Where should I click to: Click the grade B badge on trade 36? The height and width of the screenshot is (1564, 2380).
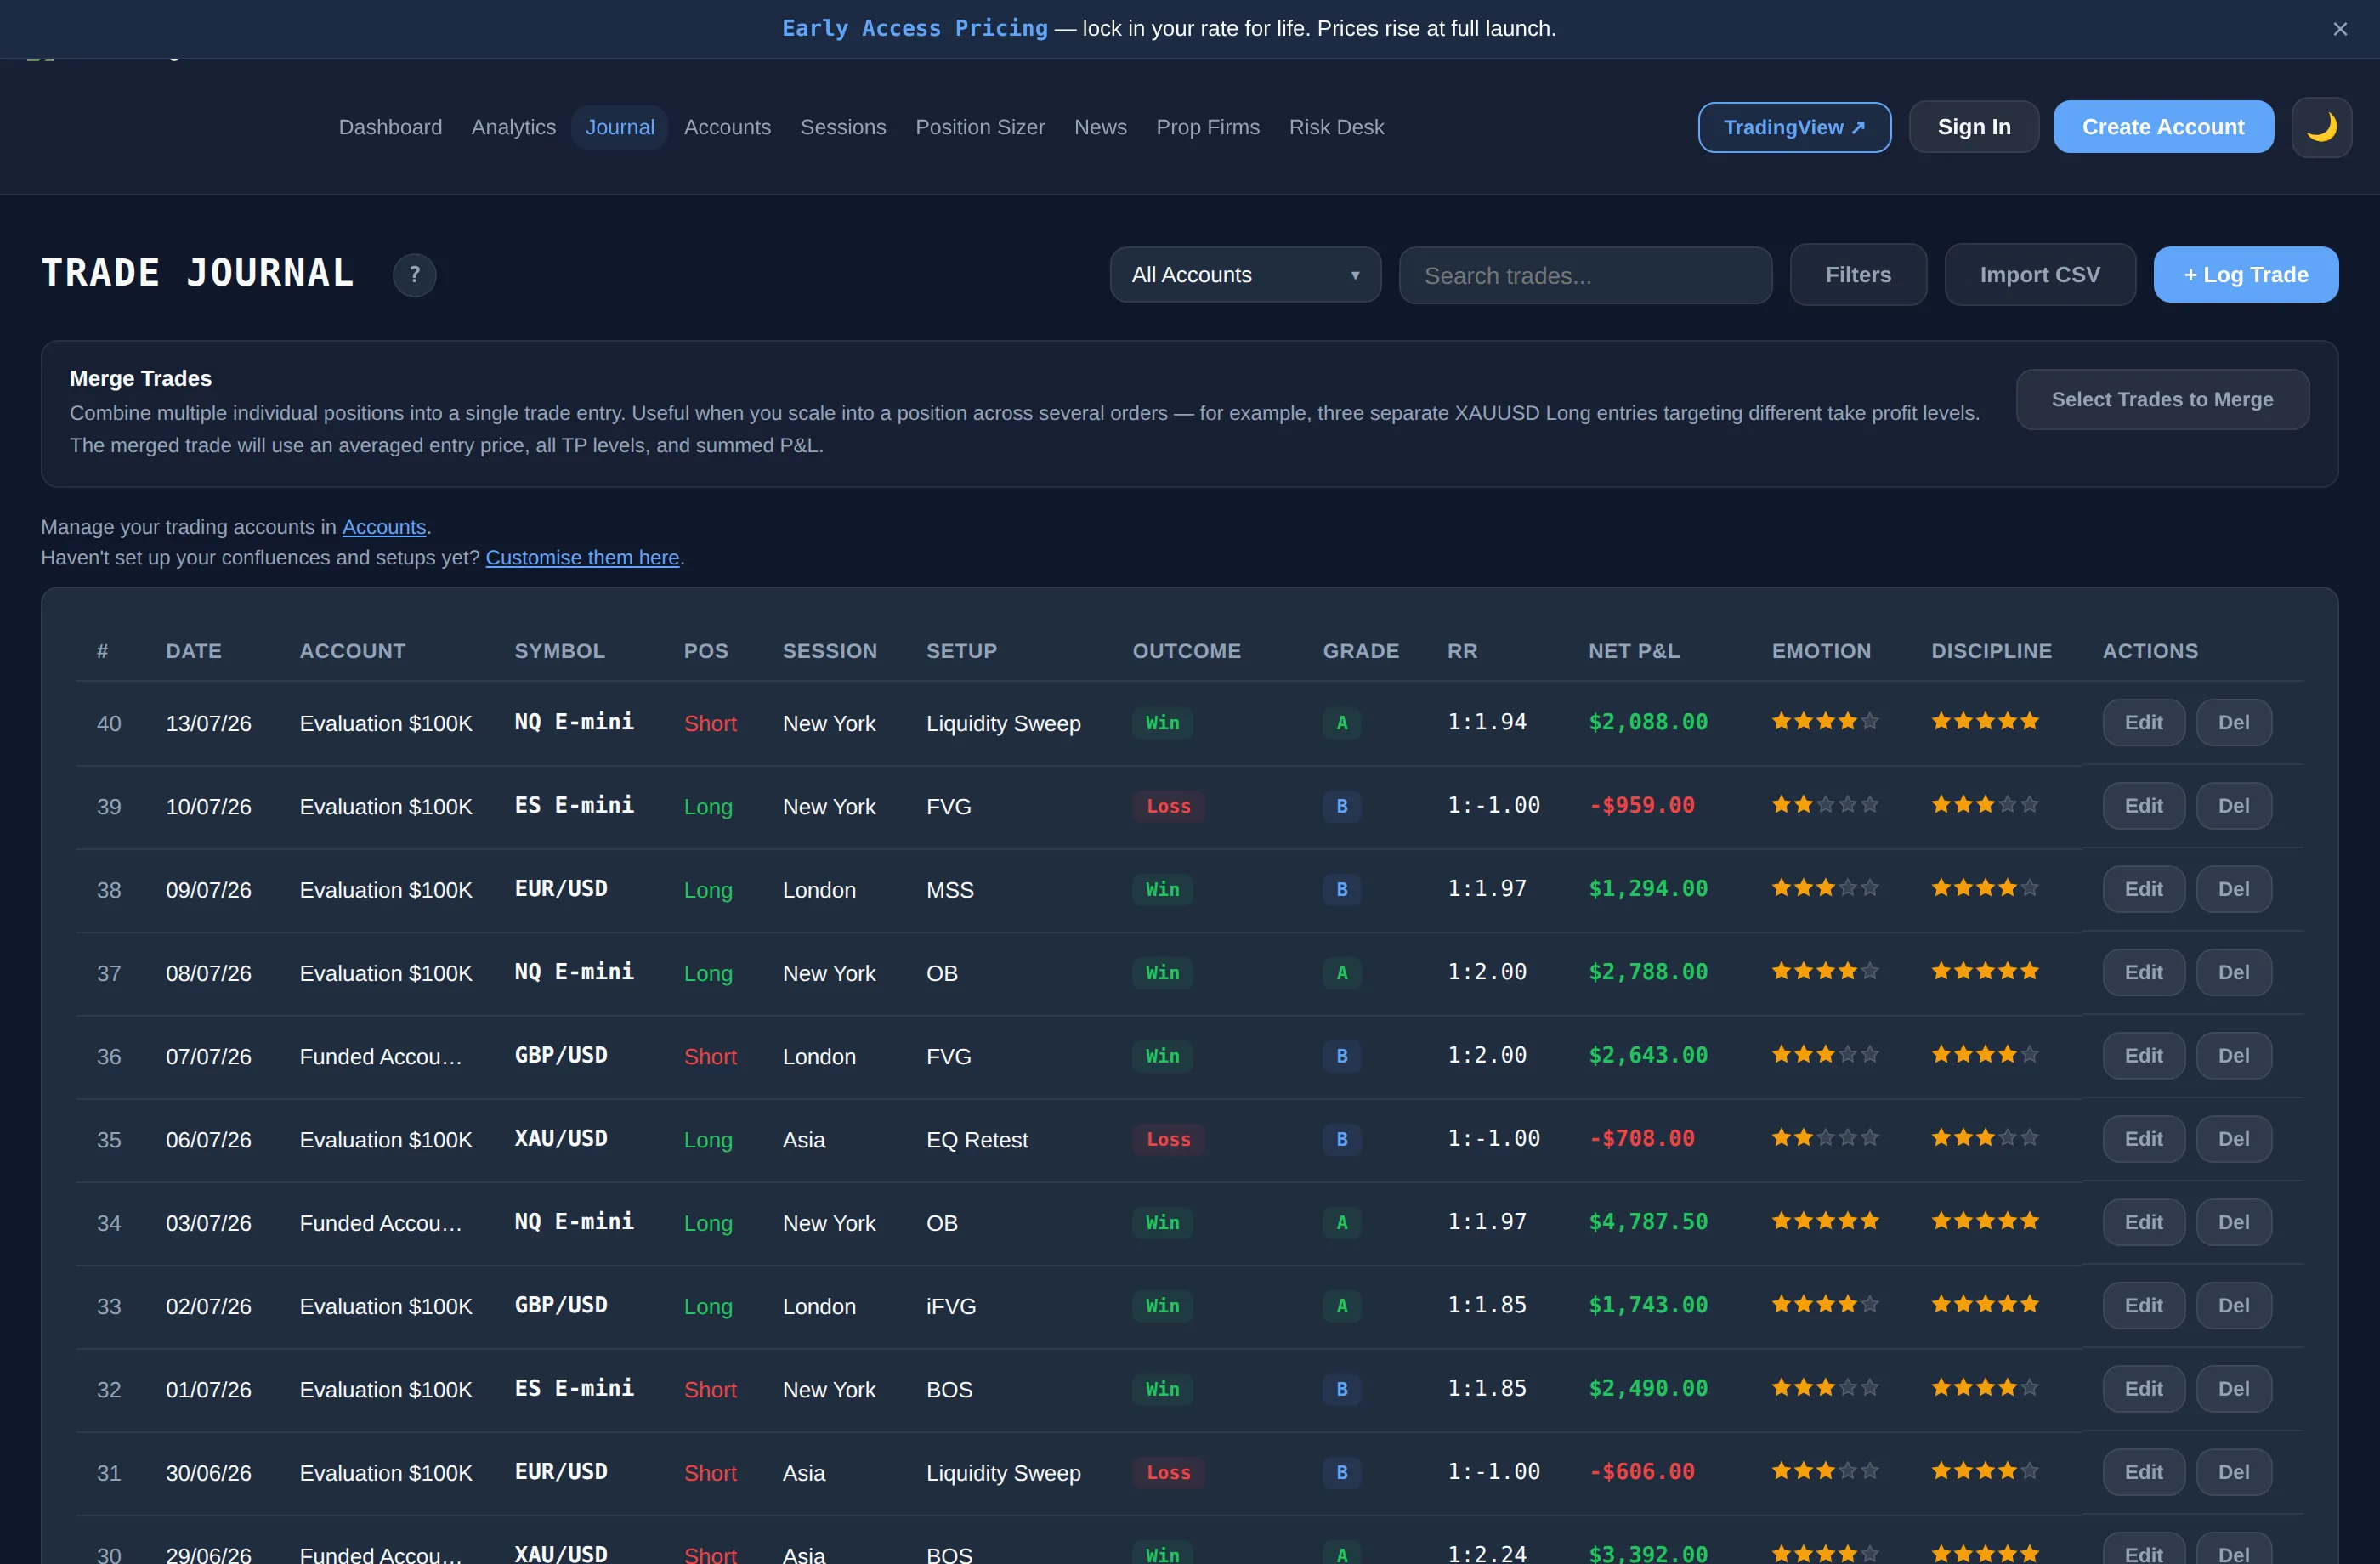click(1341, 1056)
